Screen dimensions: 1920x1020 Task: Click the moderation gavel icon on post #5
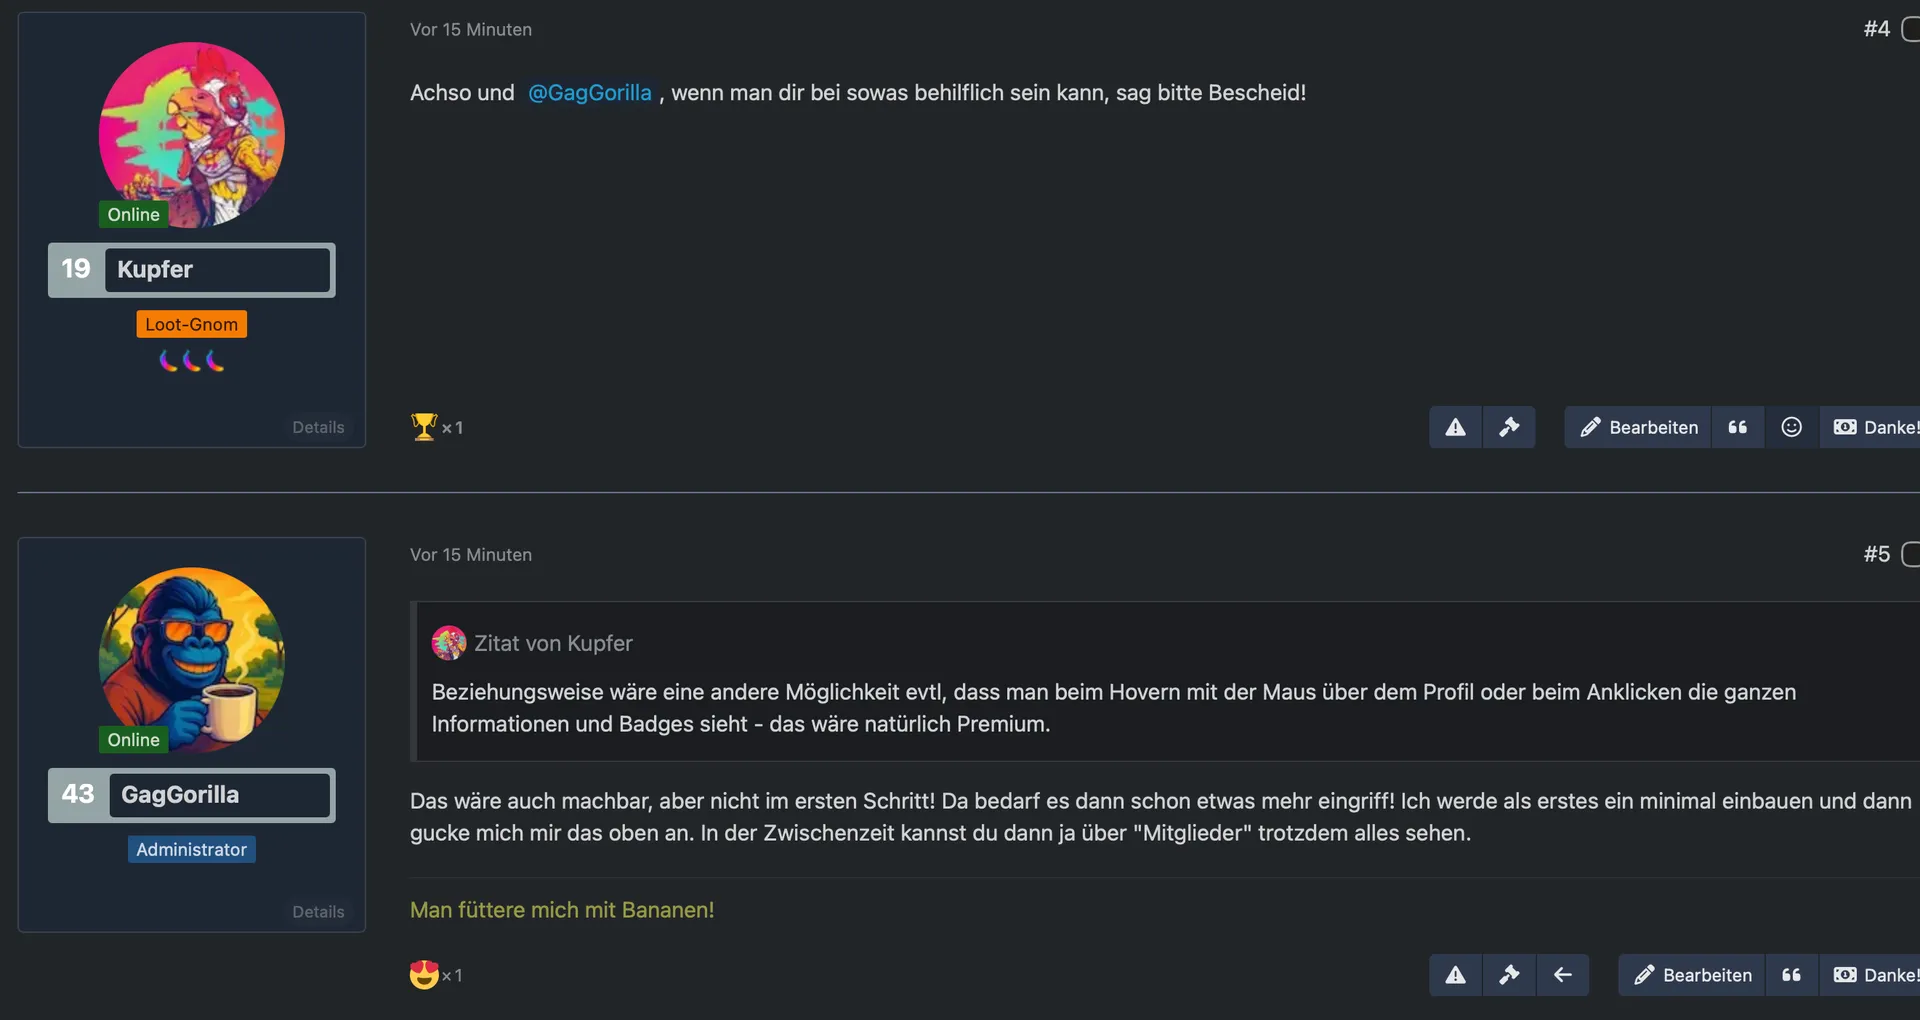1509,975
